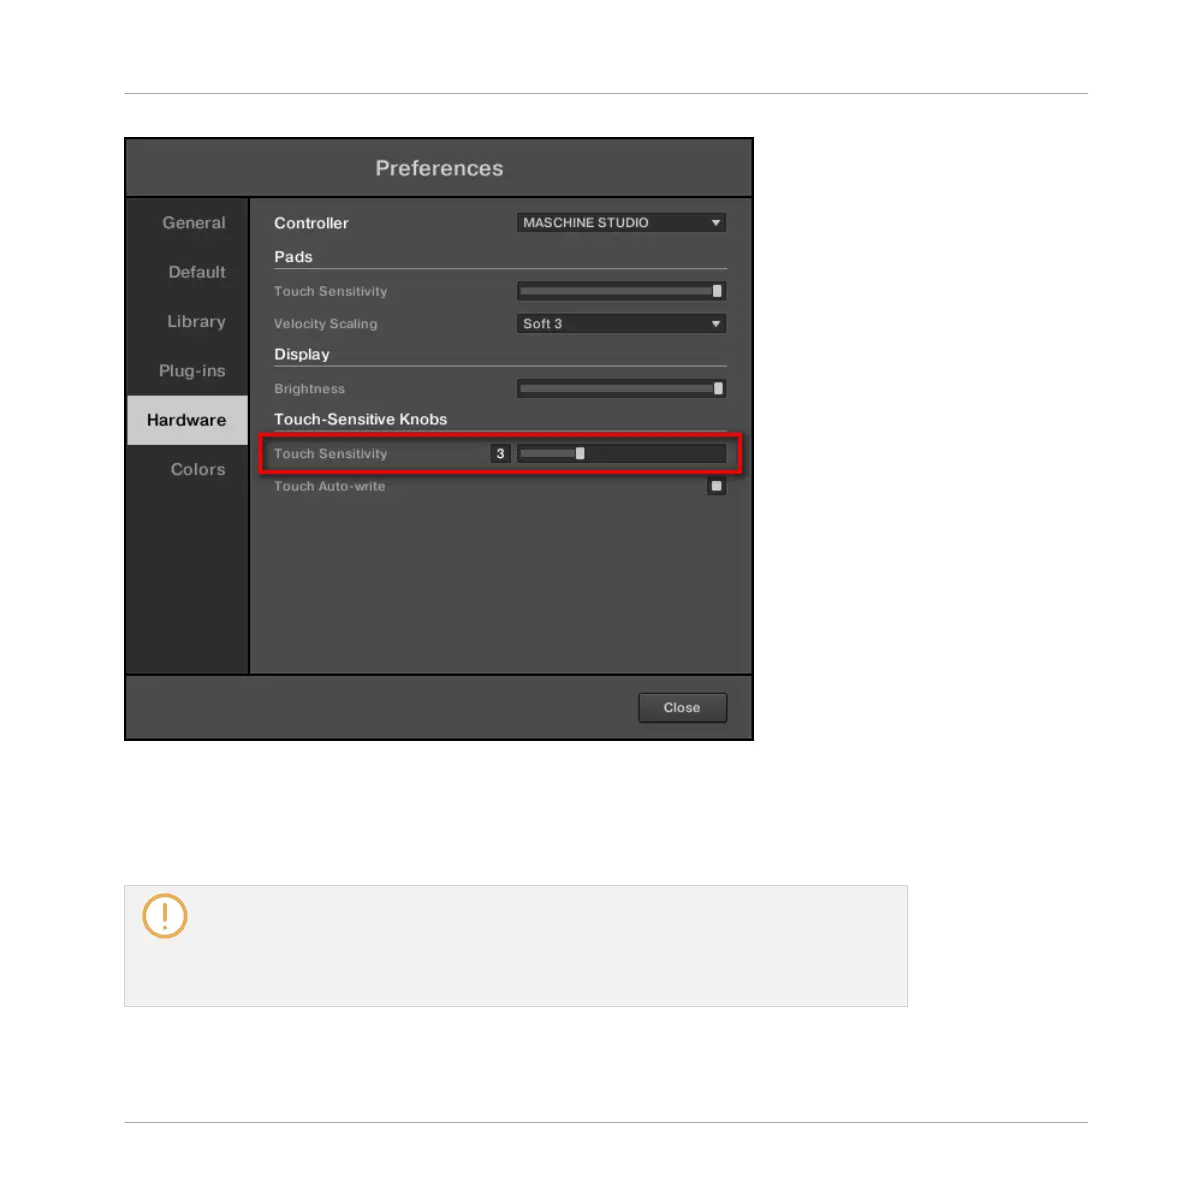Click the Preferences title text
Screen dimensions: 1191x1191
click(439, 168)
